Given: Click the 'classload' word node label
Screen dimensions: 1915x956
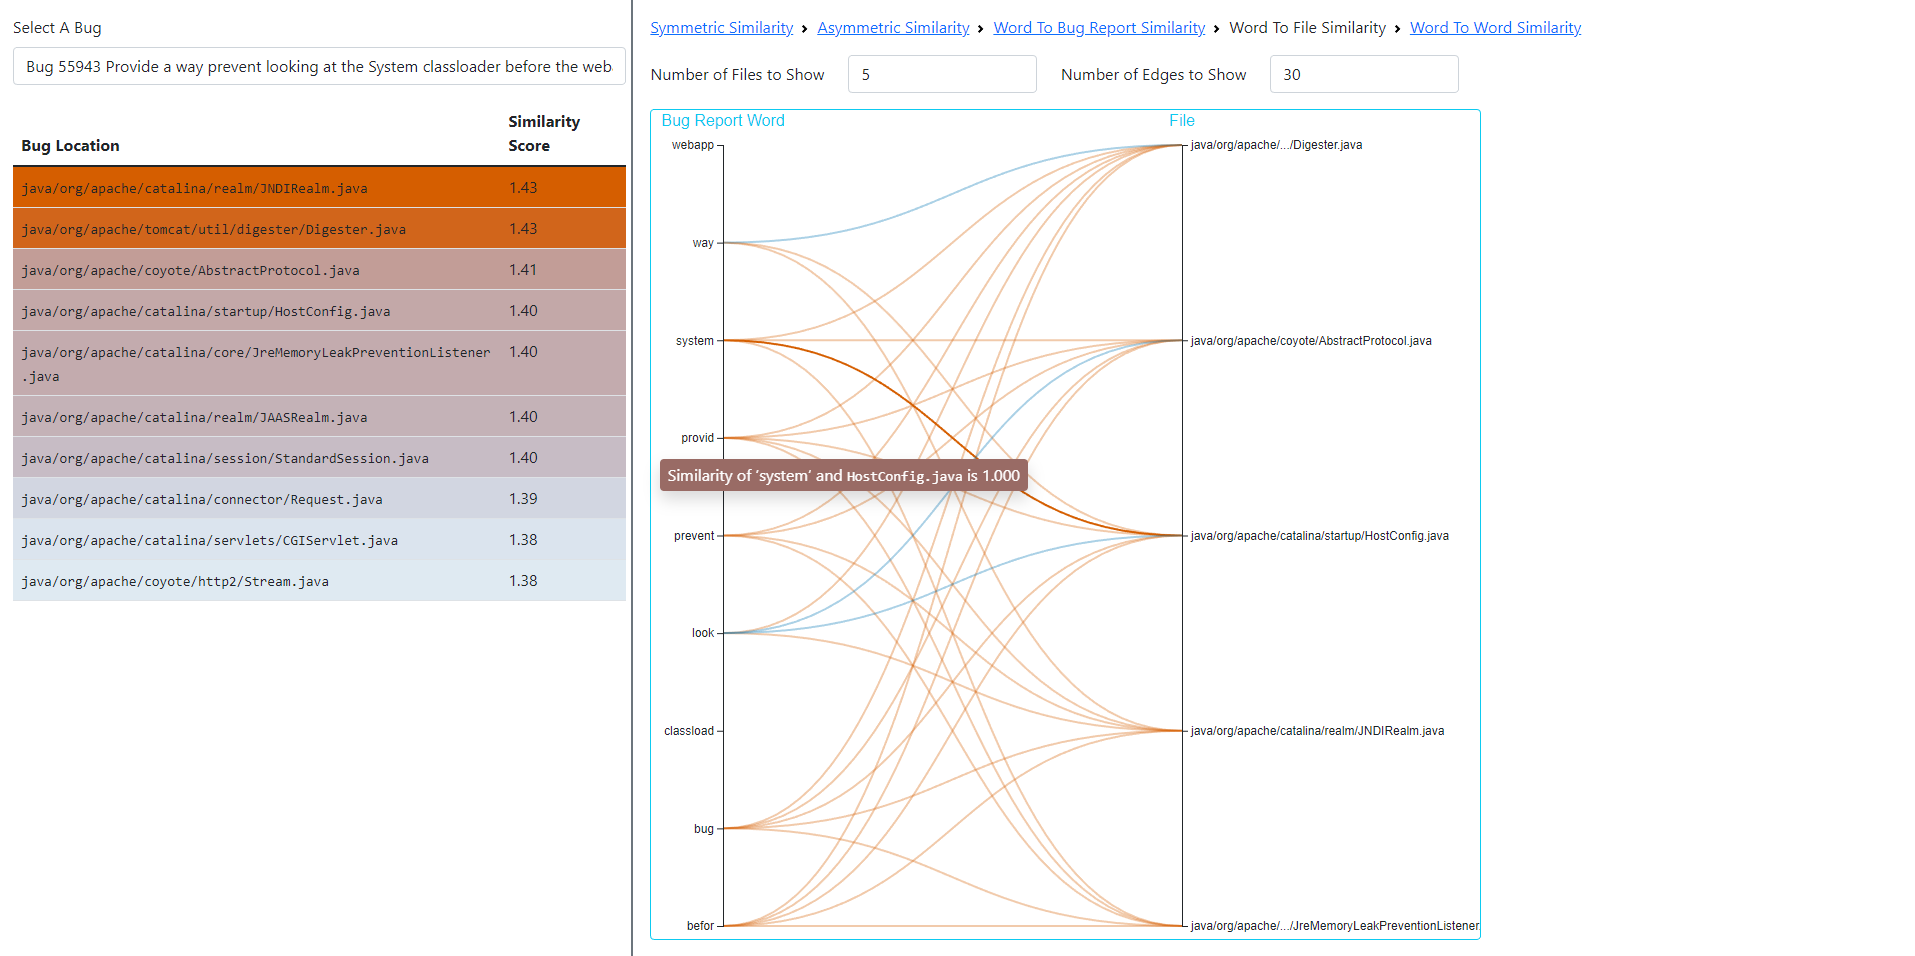Looking at the screenshot, I should [689, 731].
